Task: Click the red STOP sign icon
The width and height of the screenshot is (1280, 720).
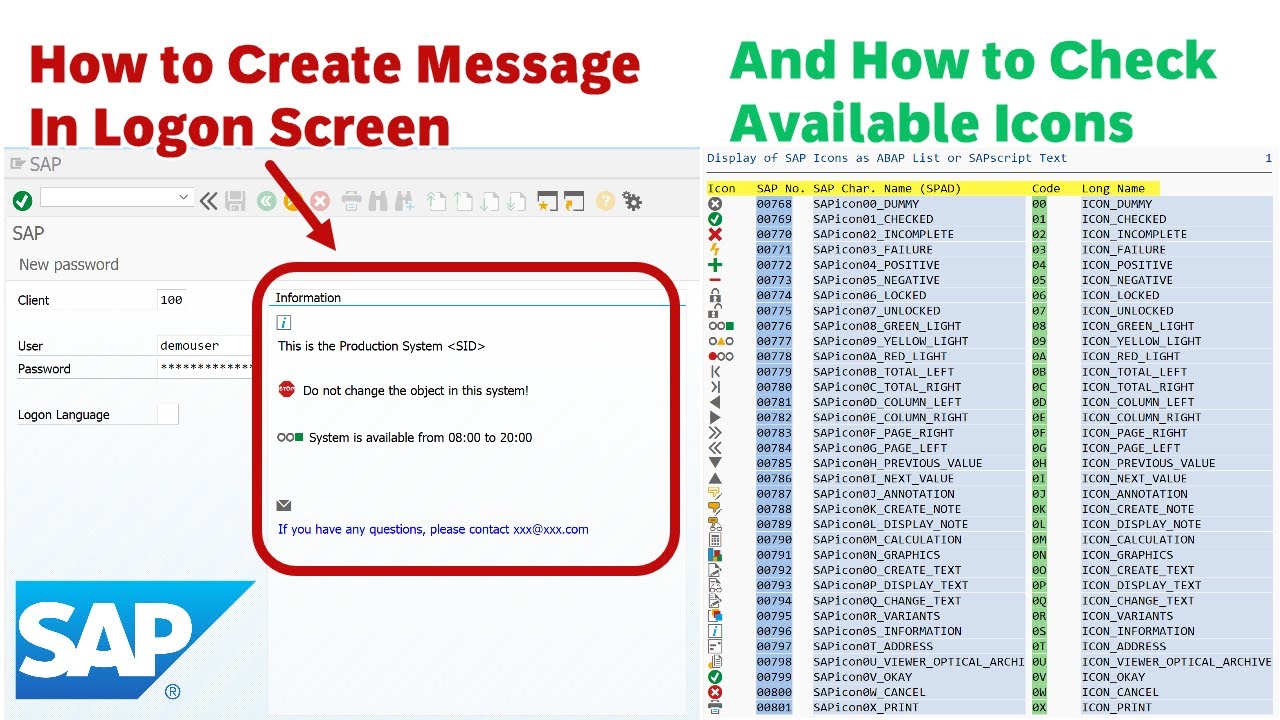Action: point(287,389)
